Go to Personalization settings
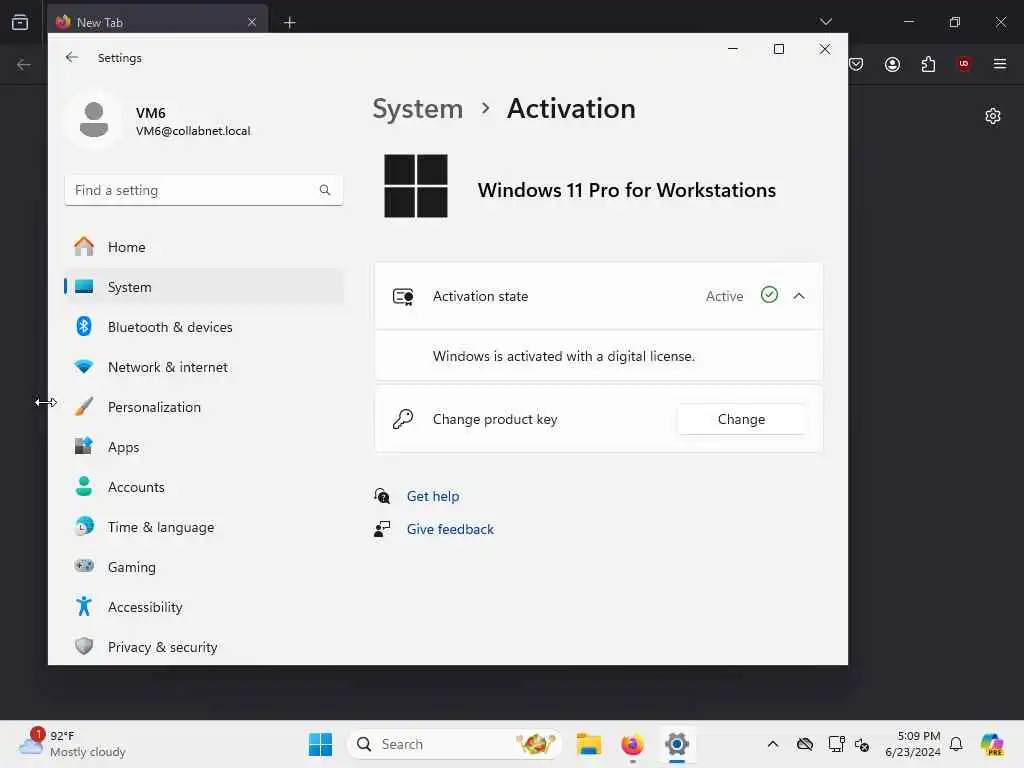The width and height of the screenshot is (1024, 768). (x=204, y=407)
